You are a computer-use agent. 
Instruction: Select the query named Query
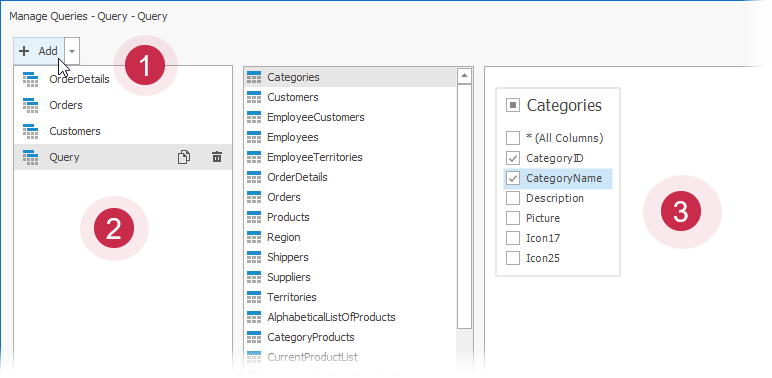click(123, 157)
